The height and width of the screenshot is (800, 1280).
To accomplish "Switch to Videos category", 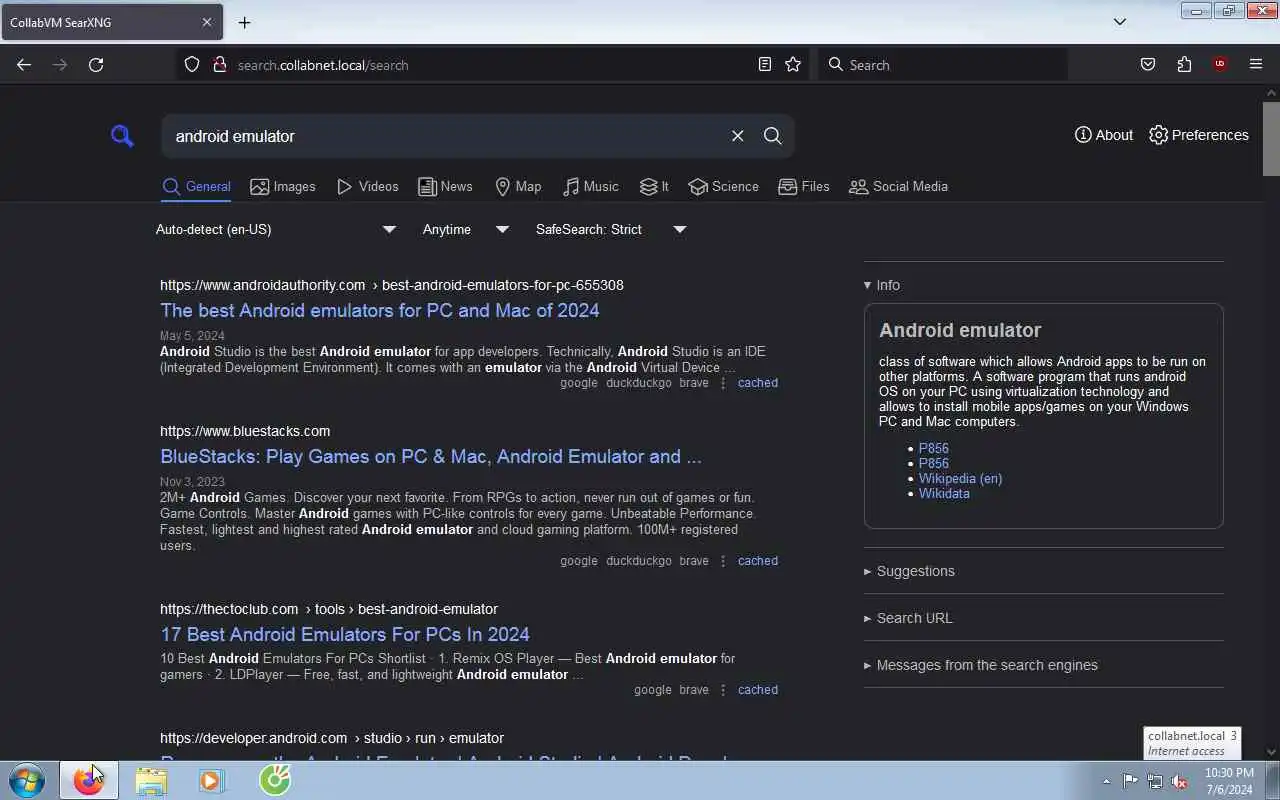I will click(x=367, y=187).
